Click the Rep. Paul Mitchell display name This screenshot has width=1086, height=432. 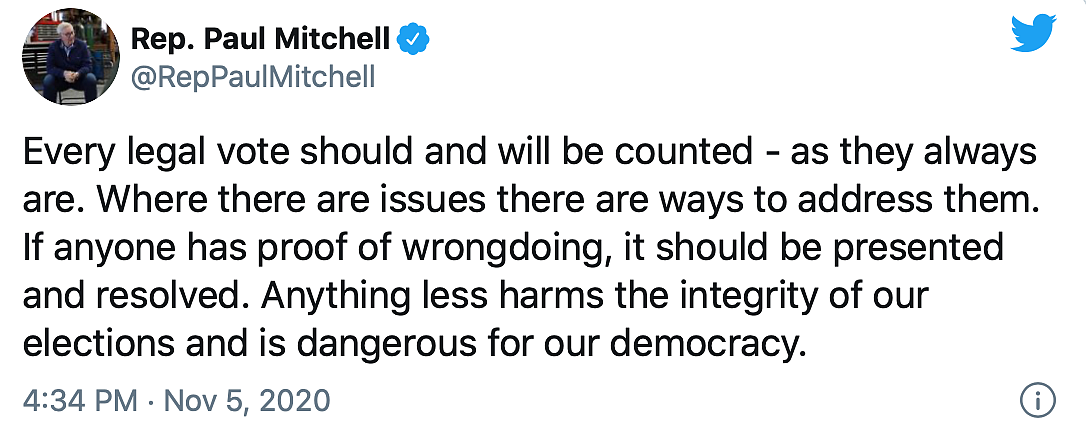tap(260, 41)
